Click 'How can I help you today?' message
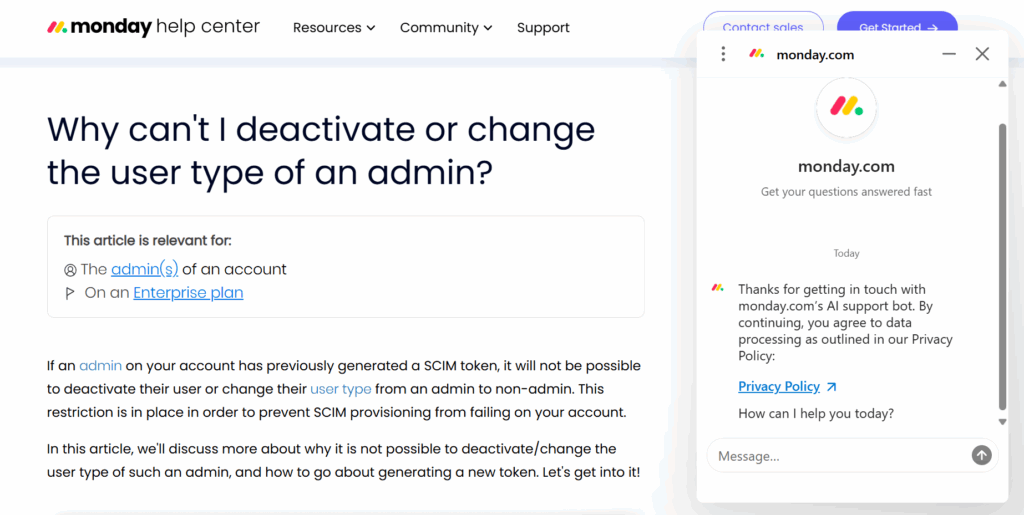Screen dimensions: 1024x515 click(816, 414)
